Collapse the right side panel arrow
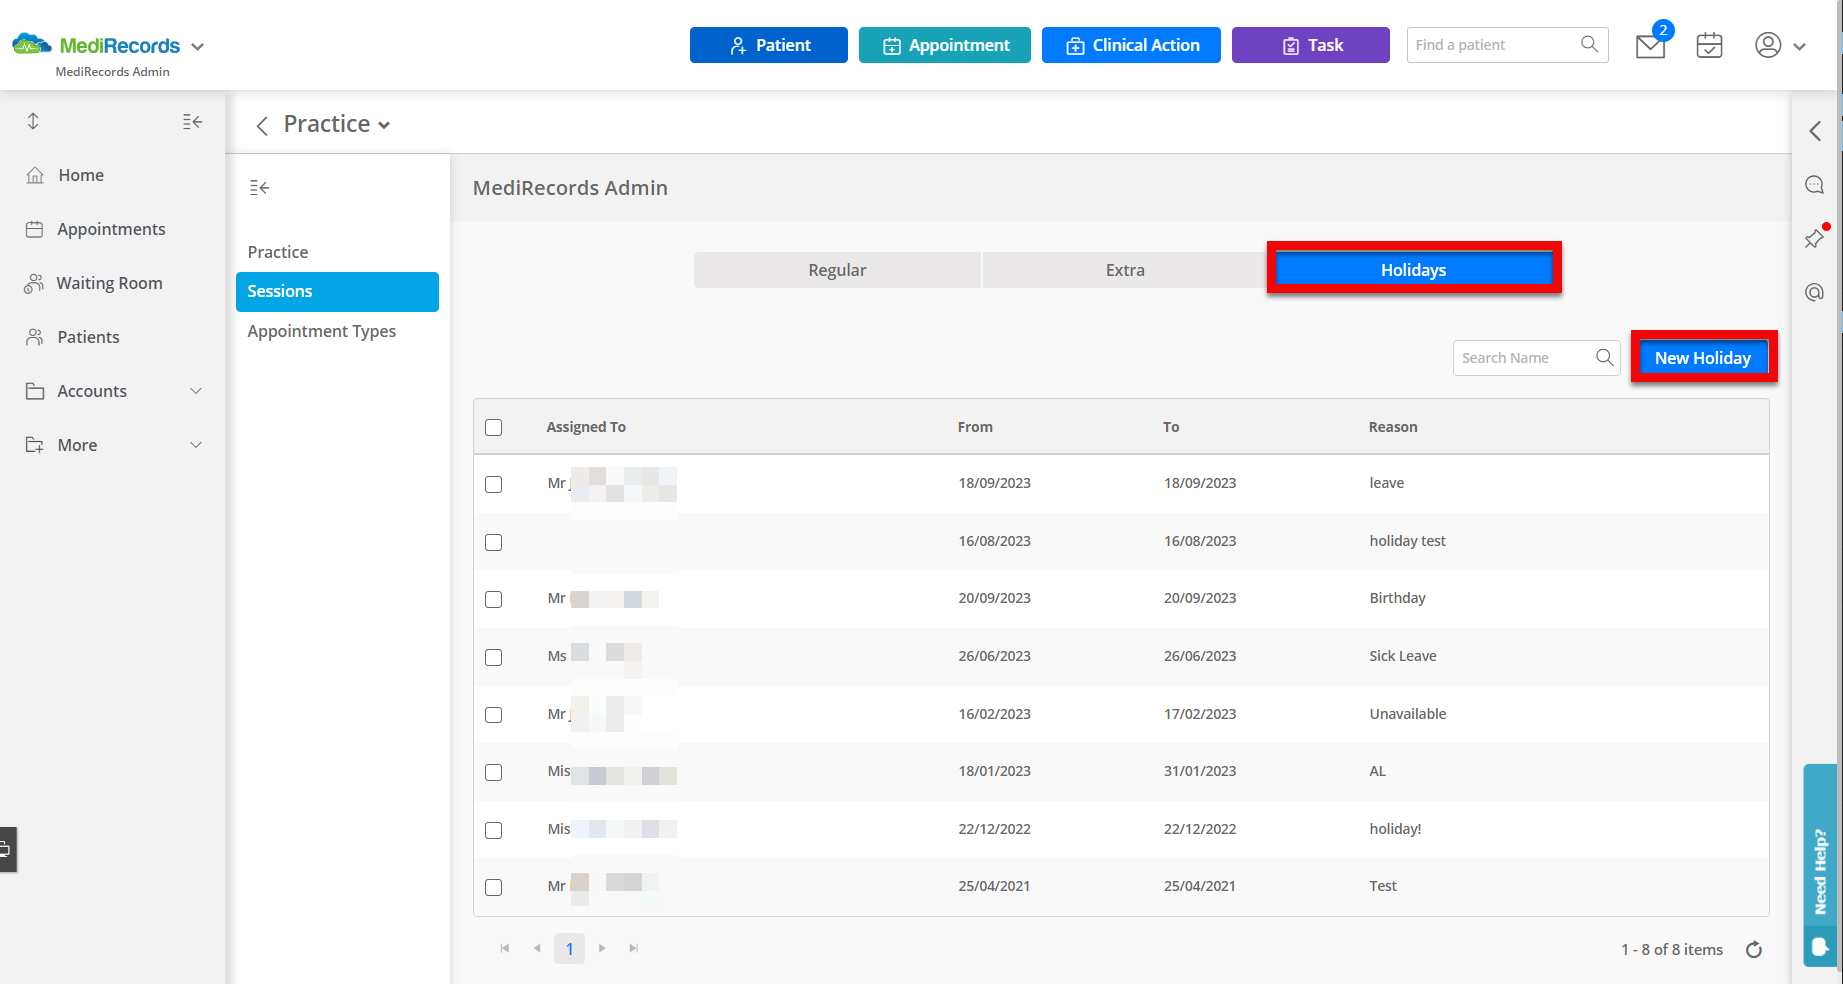Viewport: 1843px width, 984px height. point(1815,131)
